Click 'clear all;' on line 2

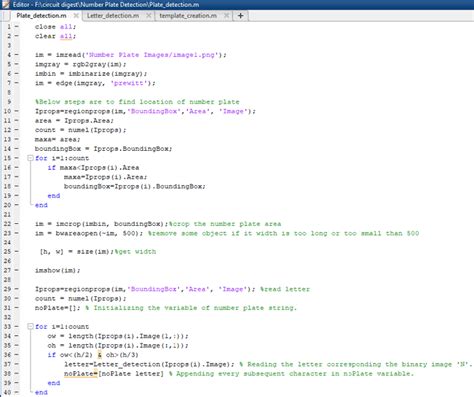[55, 36]
